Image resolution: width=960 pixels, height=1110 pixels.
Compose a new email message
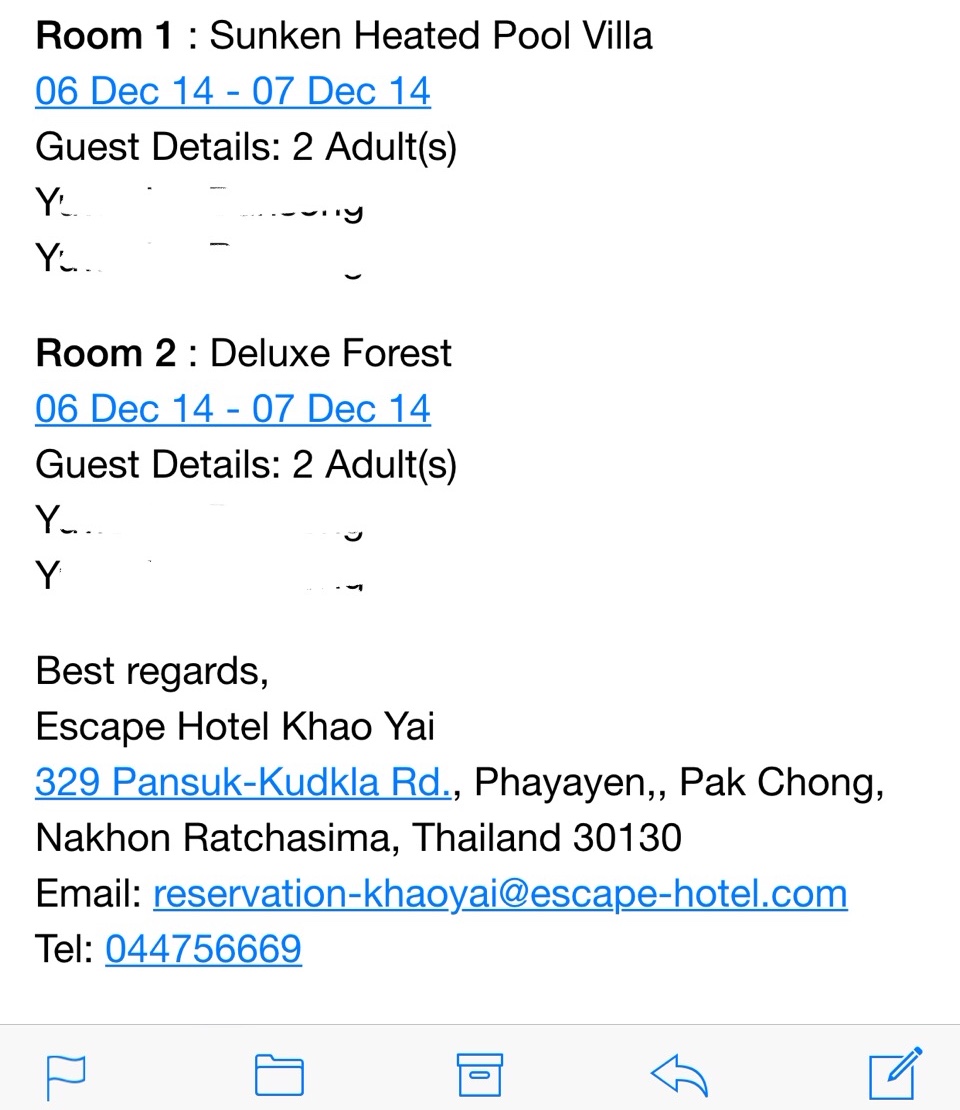[896, 1072]
